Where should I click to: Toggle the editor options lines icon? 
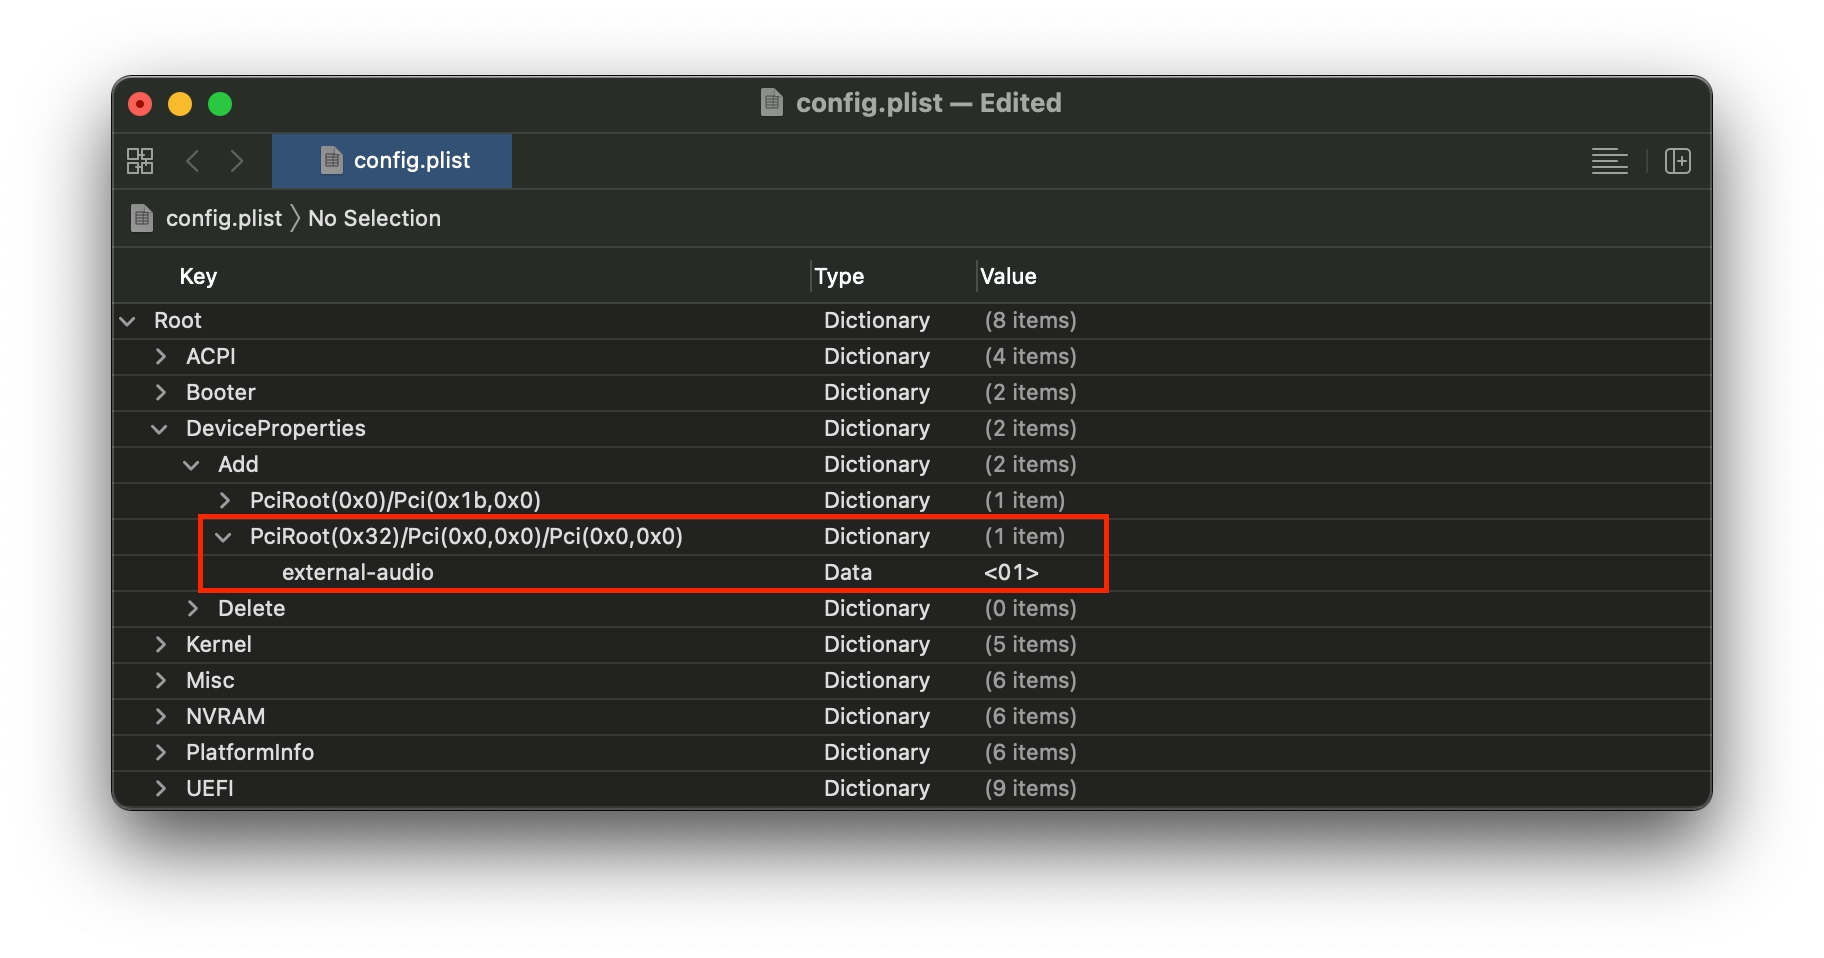click(x=1609, y=161)
